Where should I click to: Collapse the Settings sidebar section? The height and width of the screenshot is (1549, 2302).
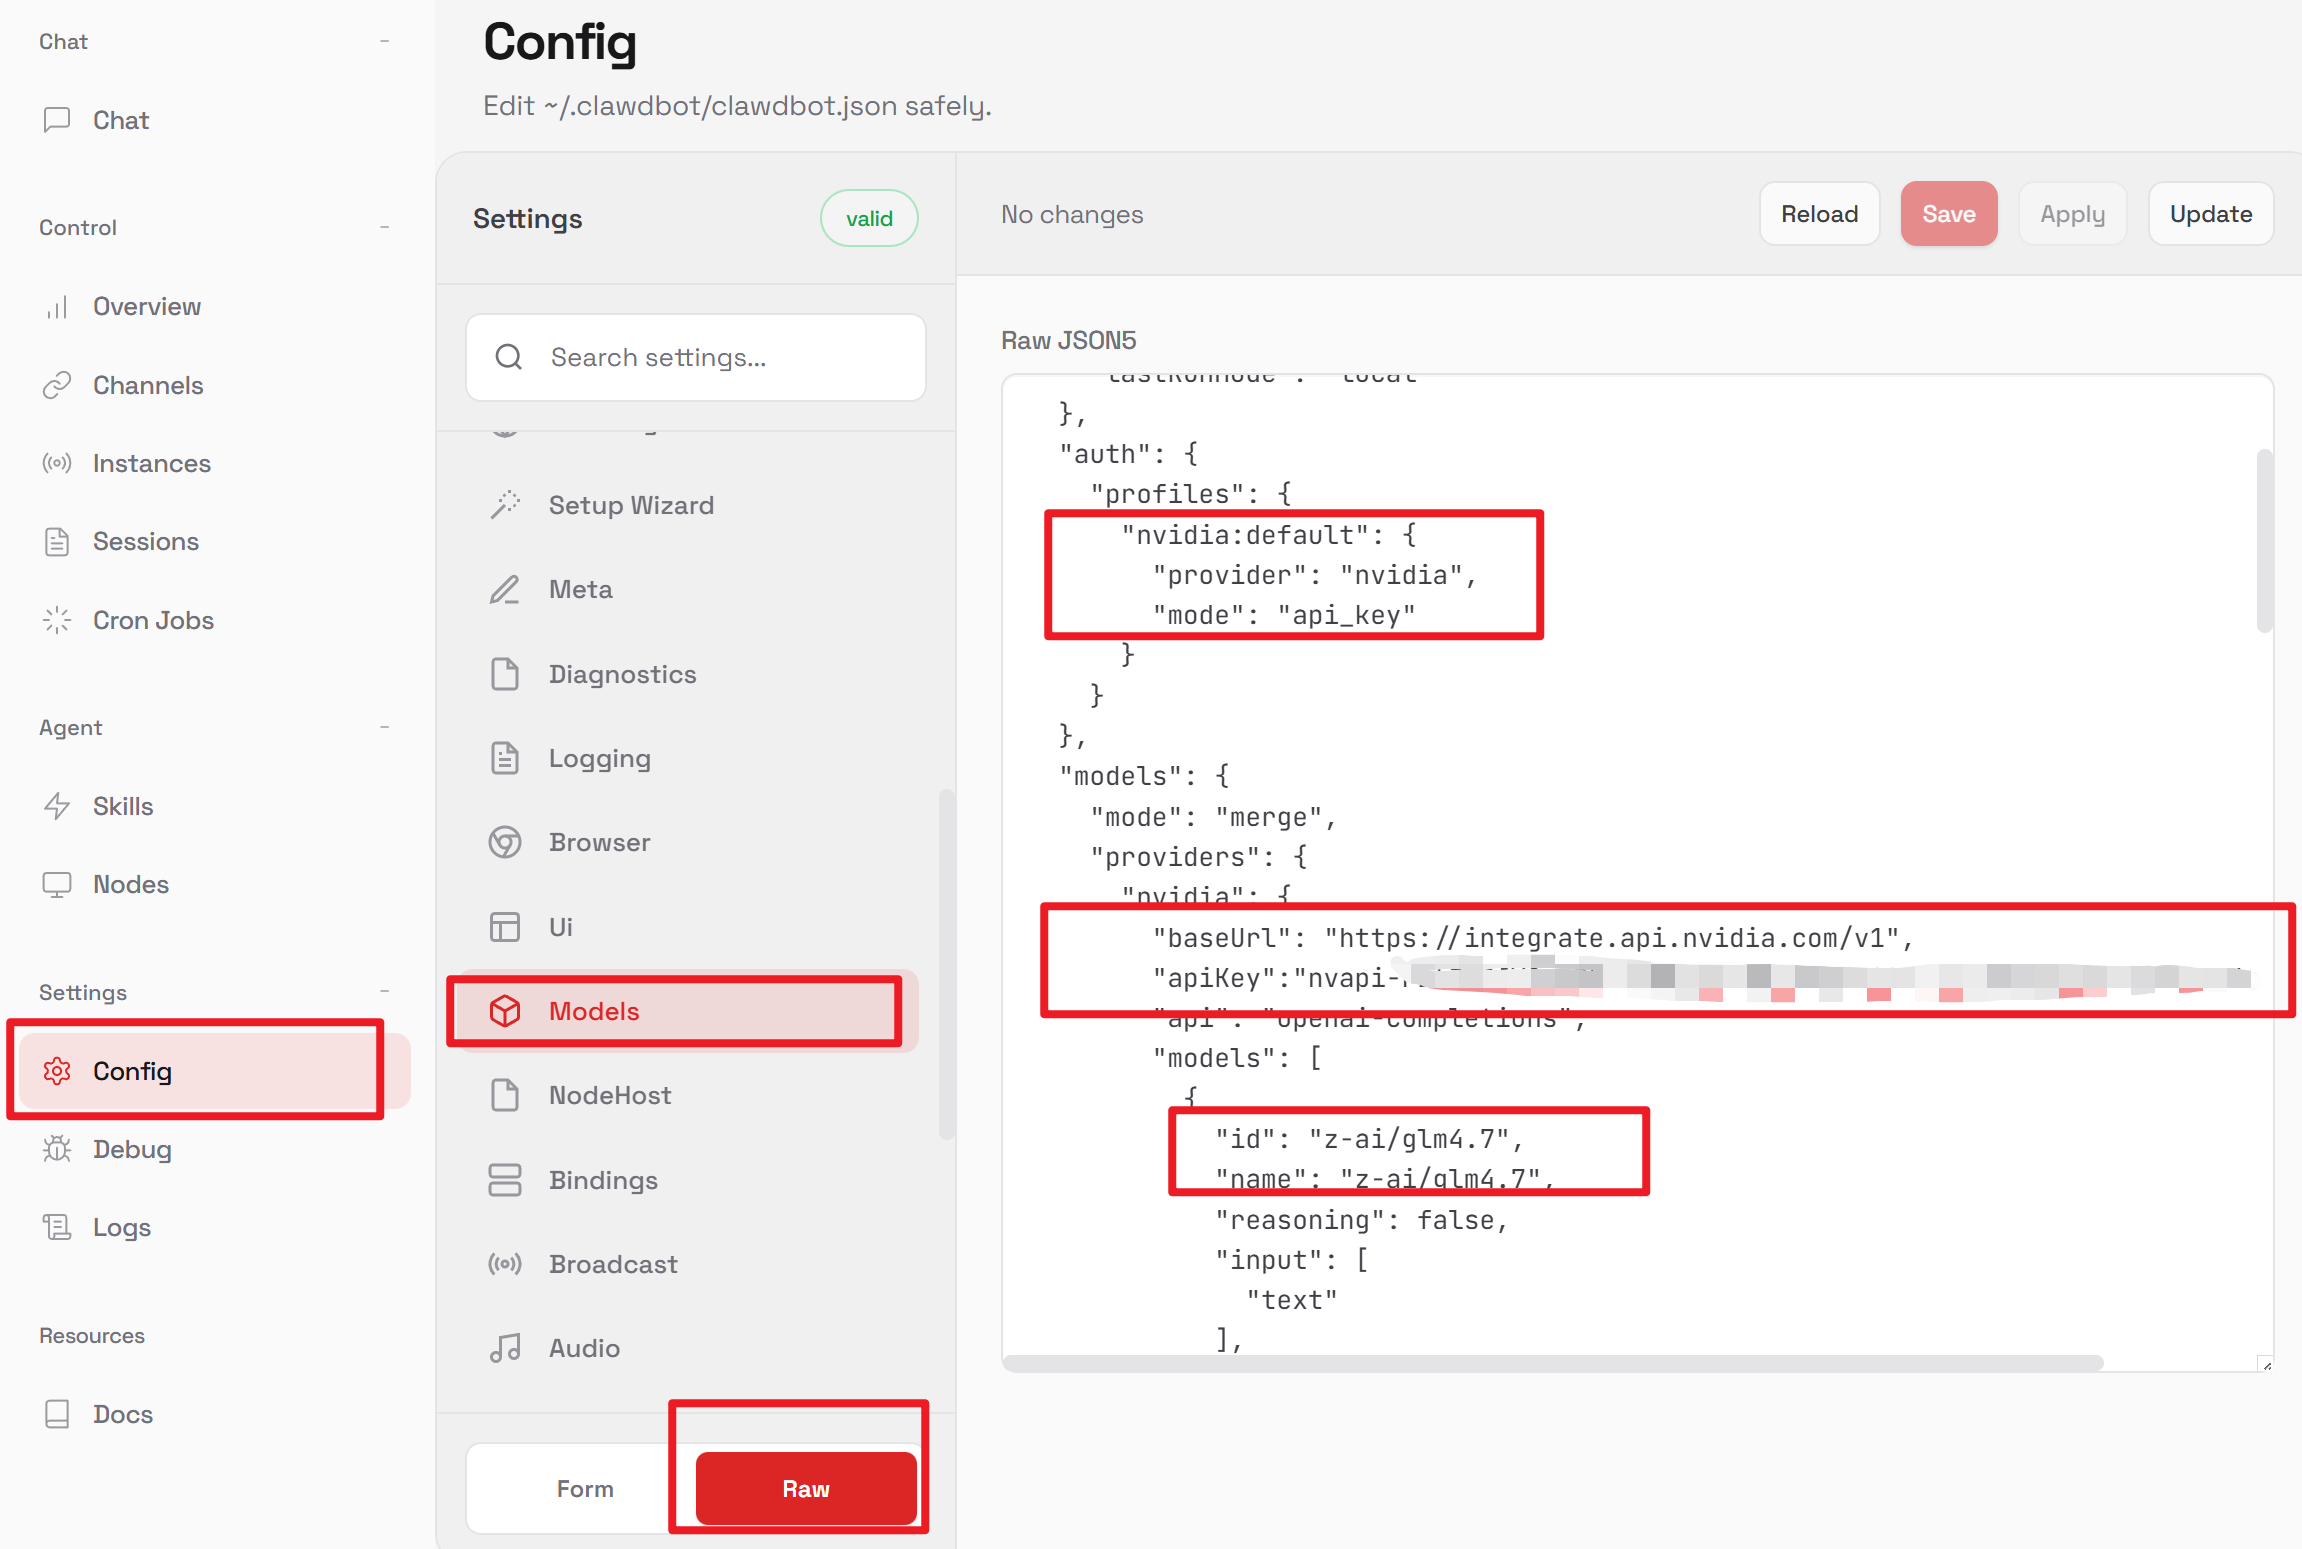(384, 991)
